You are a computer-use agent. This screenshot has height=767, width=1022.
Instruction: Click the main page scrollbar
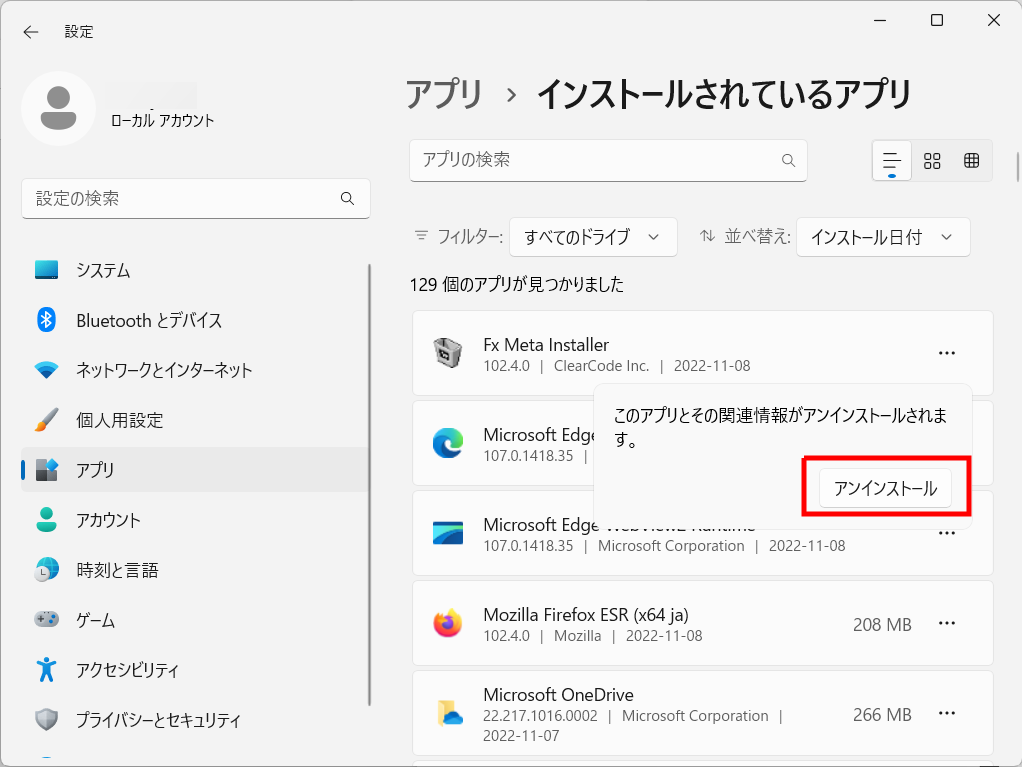1018,167
